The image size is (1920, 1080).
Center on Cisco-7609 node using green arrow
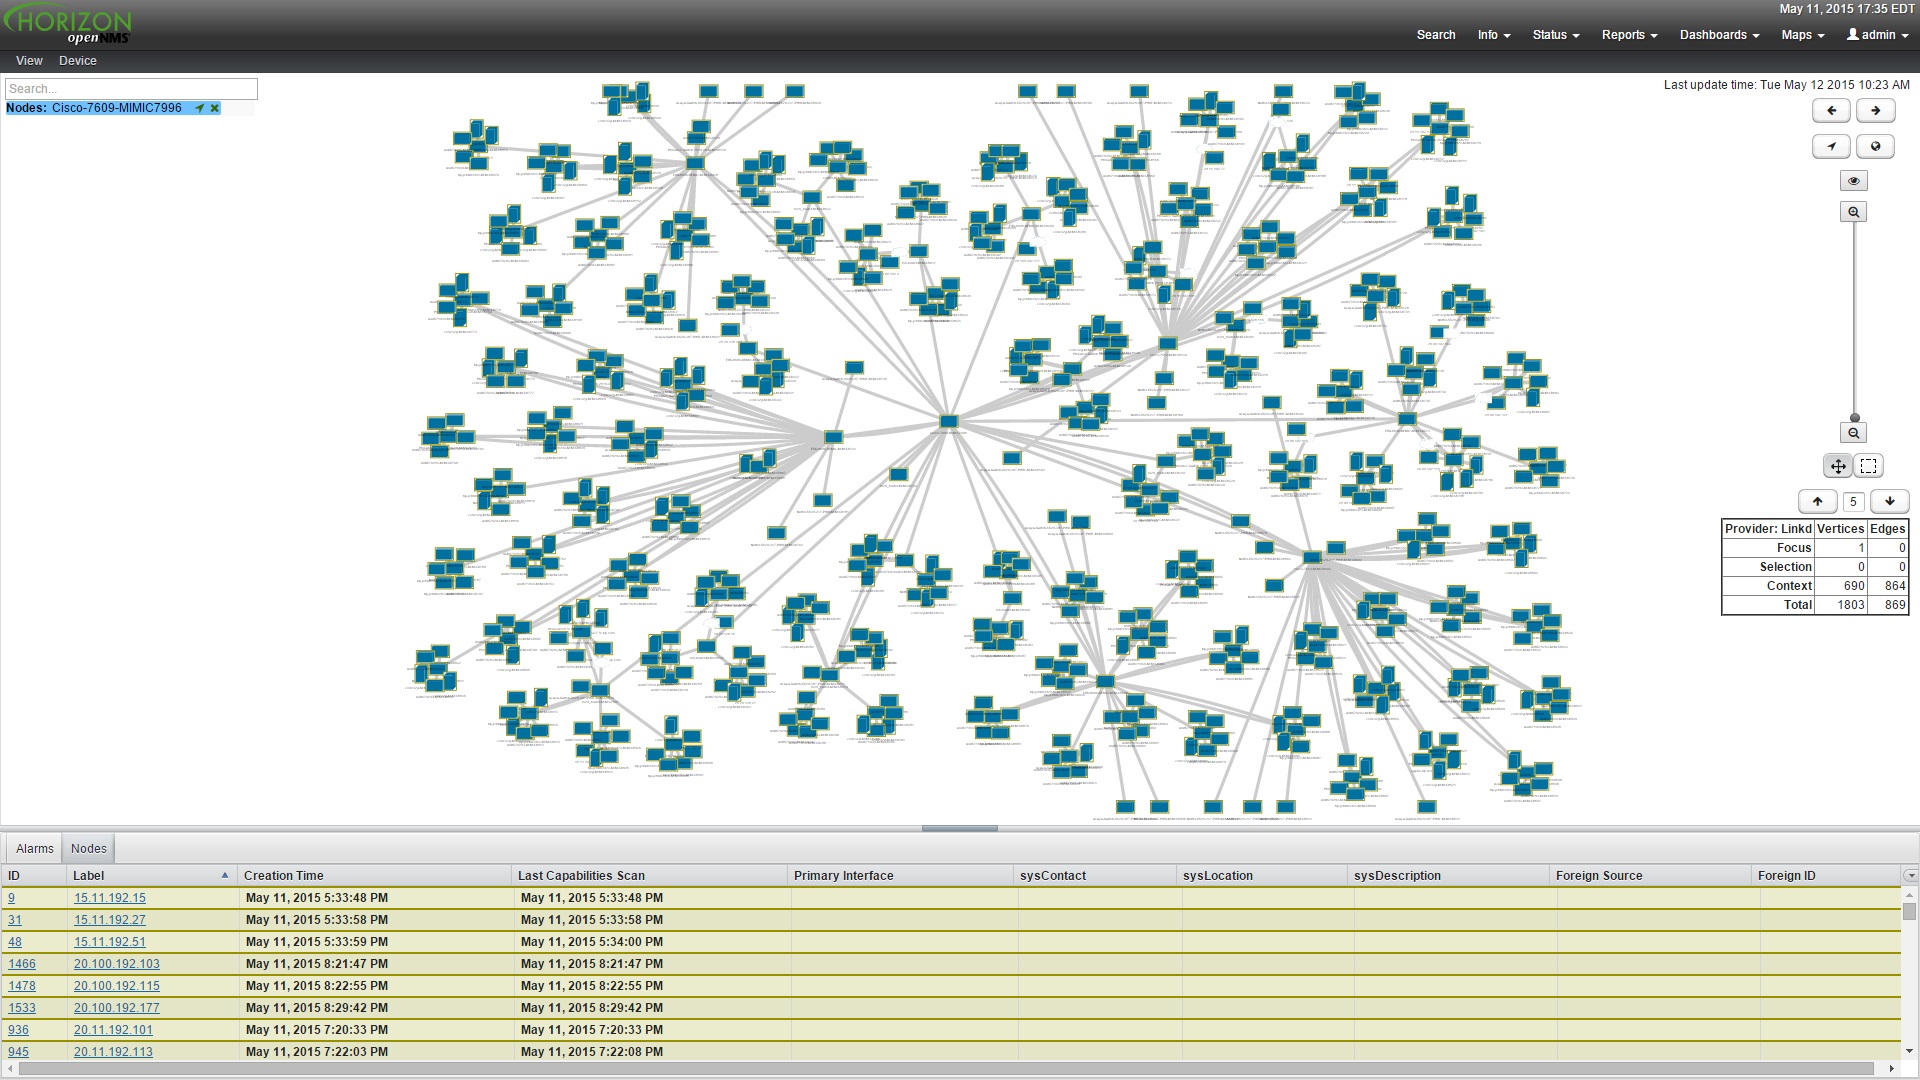(199, 108)
